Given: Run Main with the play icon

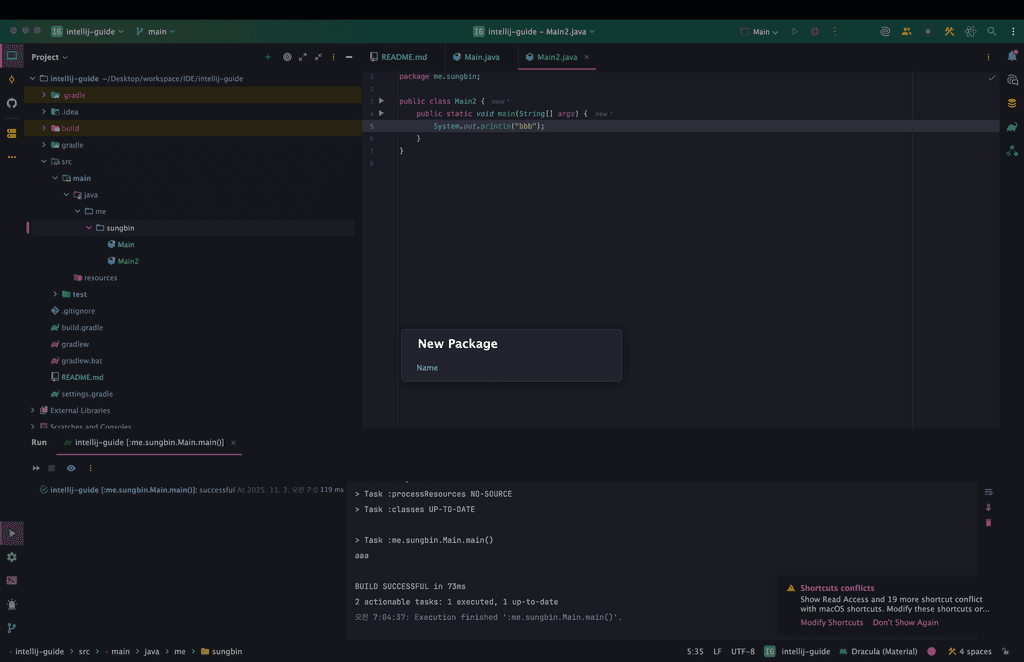Looking at the screenshot, I should click(x=795, y=31).
